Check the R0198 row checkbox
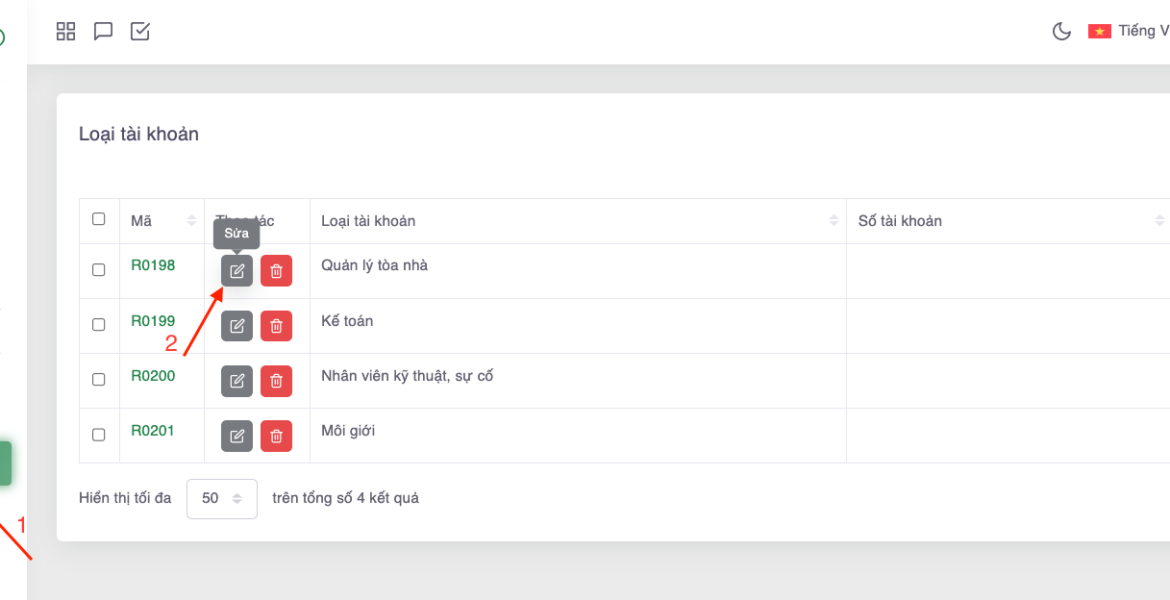Viewport: 1170px width, 600px height. 98,270
